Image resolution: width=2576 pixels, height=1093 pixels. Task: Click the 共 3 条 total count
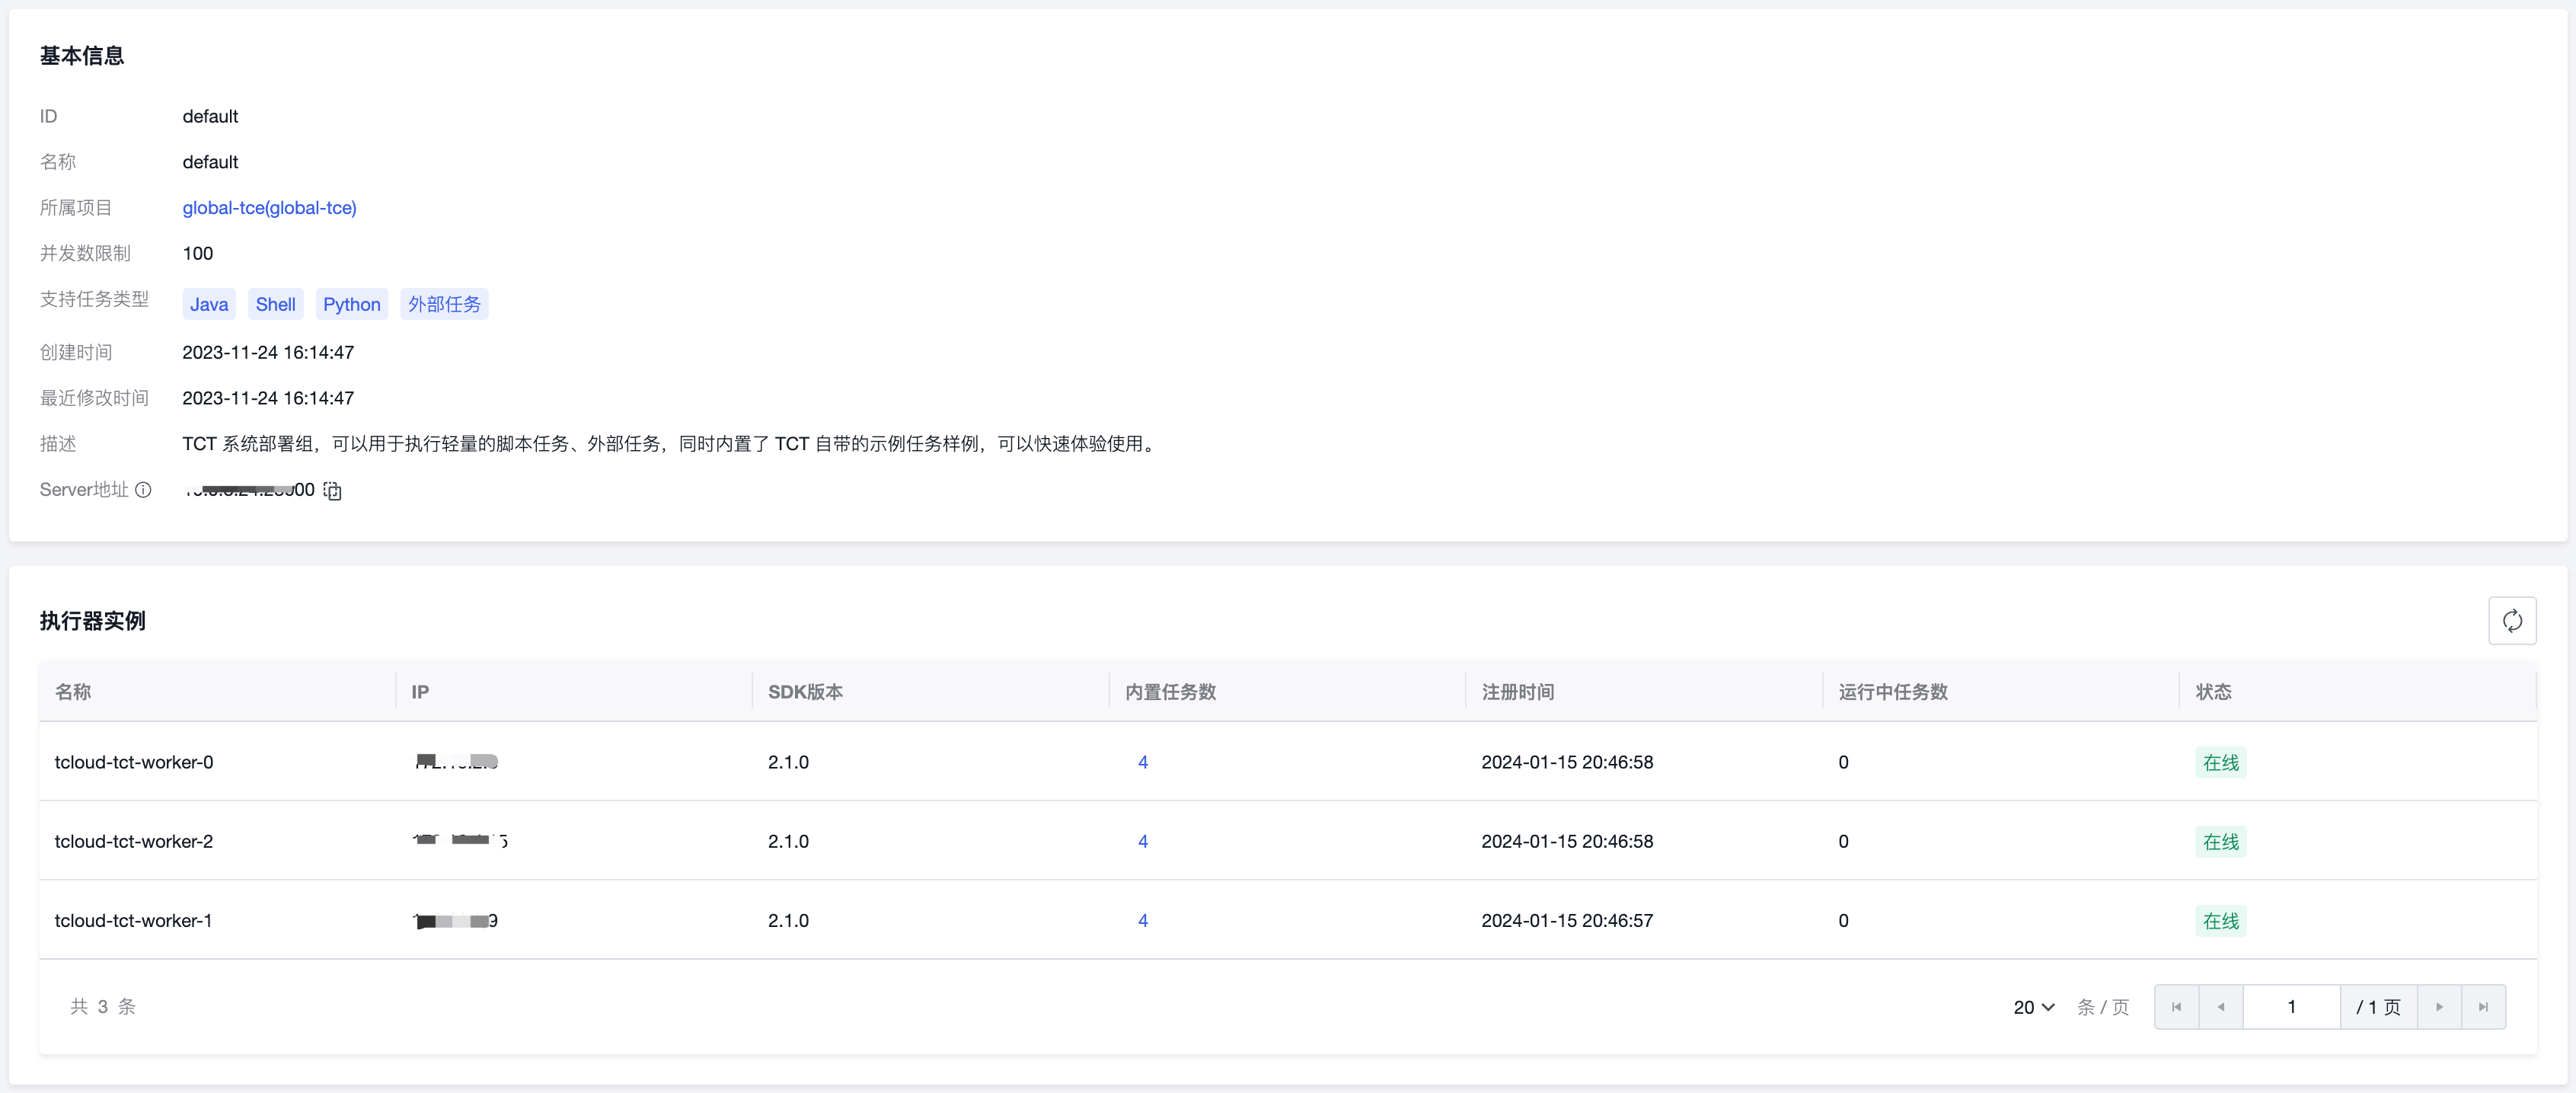pyautogui.click(x=103, y=1007)
